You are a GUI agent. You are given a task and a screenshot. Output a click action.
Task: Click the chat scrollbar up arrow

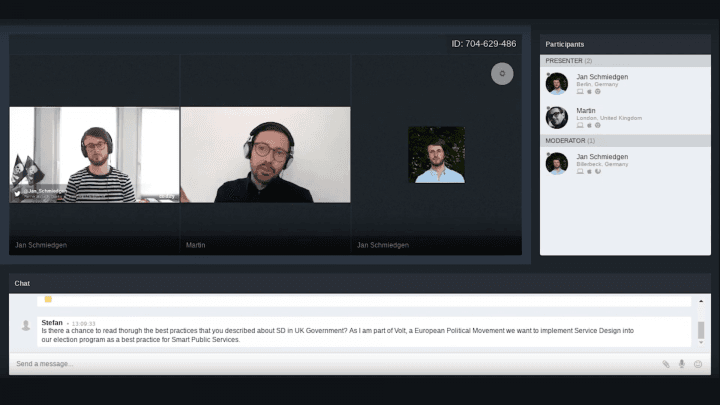point(700,301)
